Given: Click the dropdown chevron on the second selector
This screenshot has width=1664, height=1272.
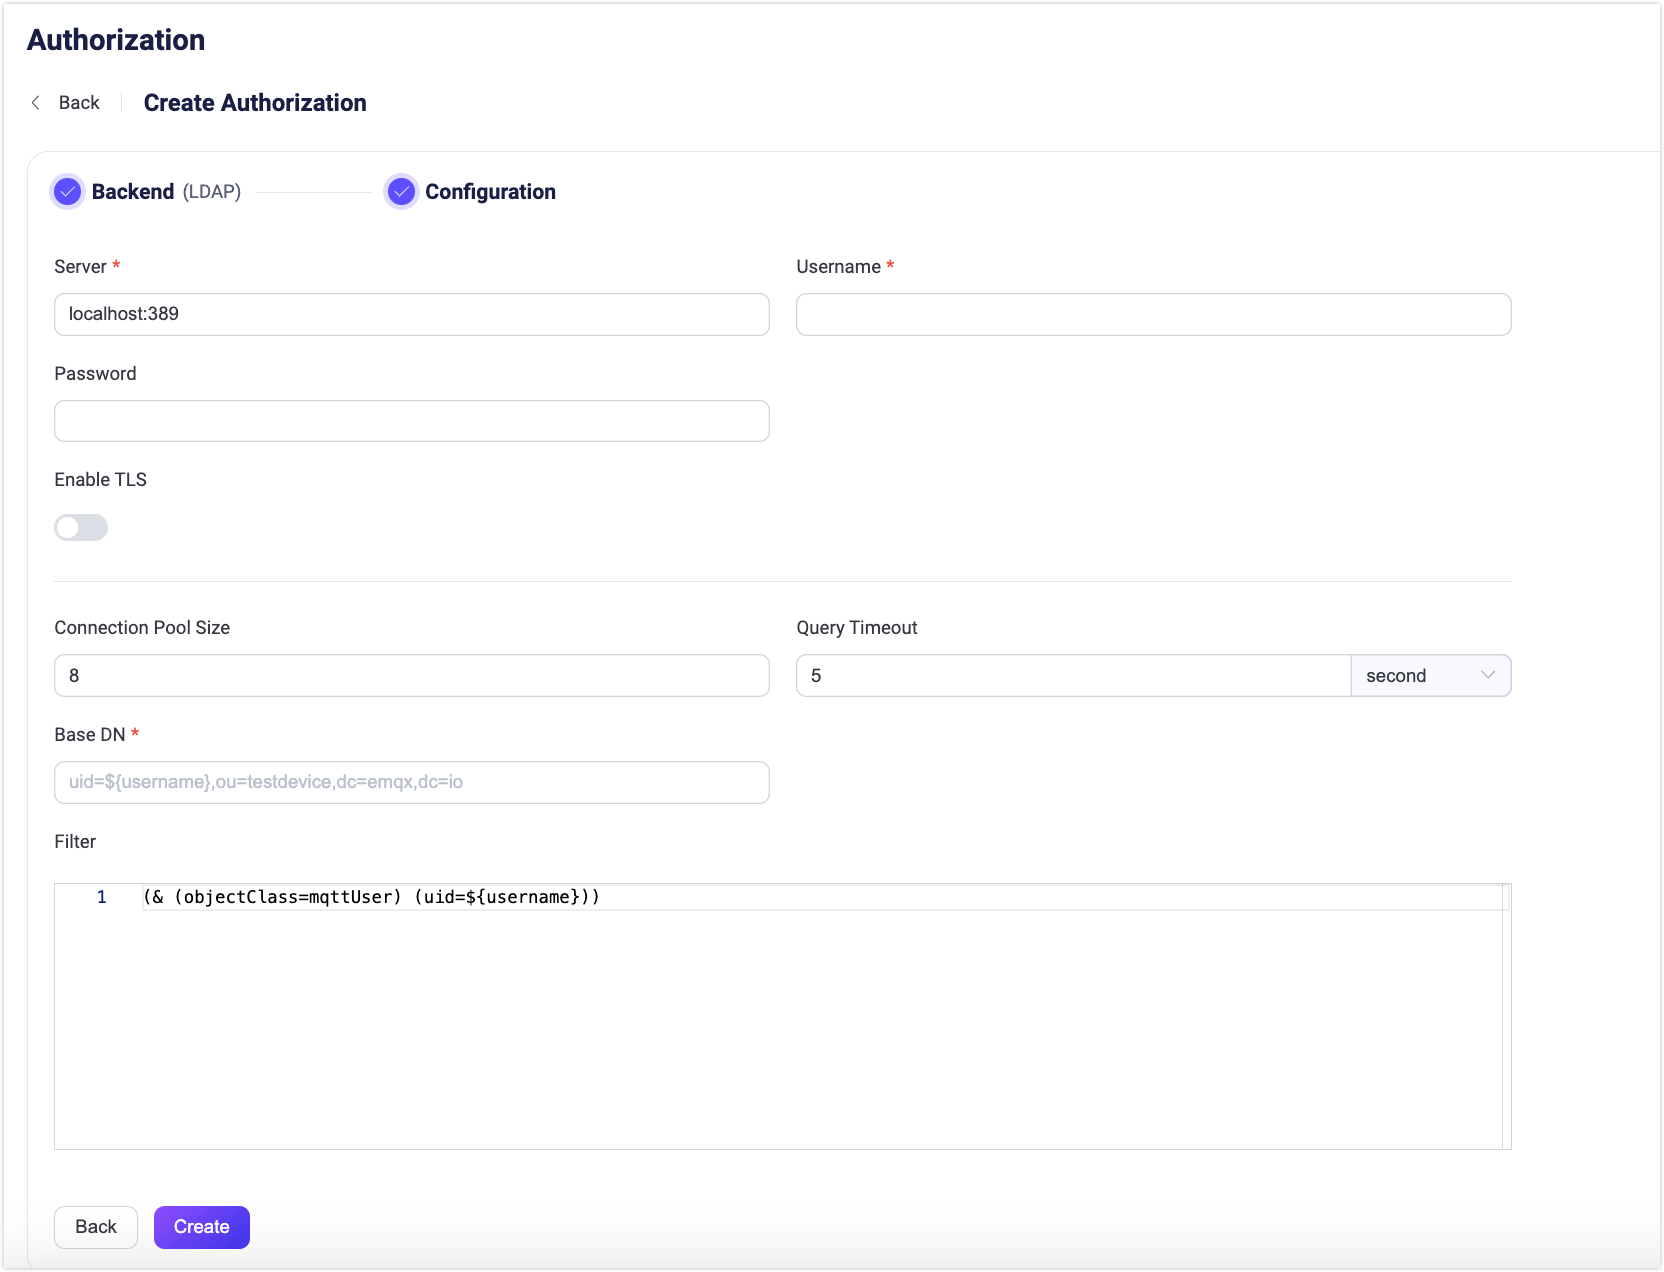Looking at the screenshot, I should tap(1487, 675).
